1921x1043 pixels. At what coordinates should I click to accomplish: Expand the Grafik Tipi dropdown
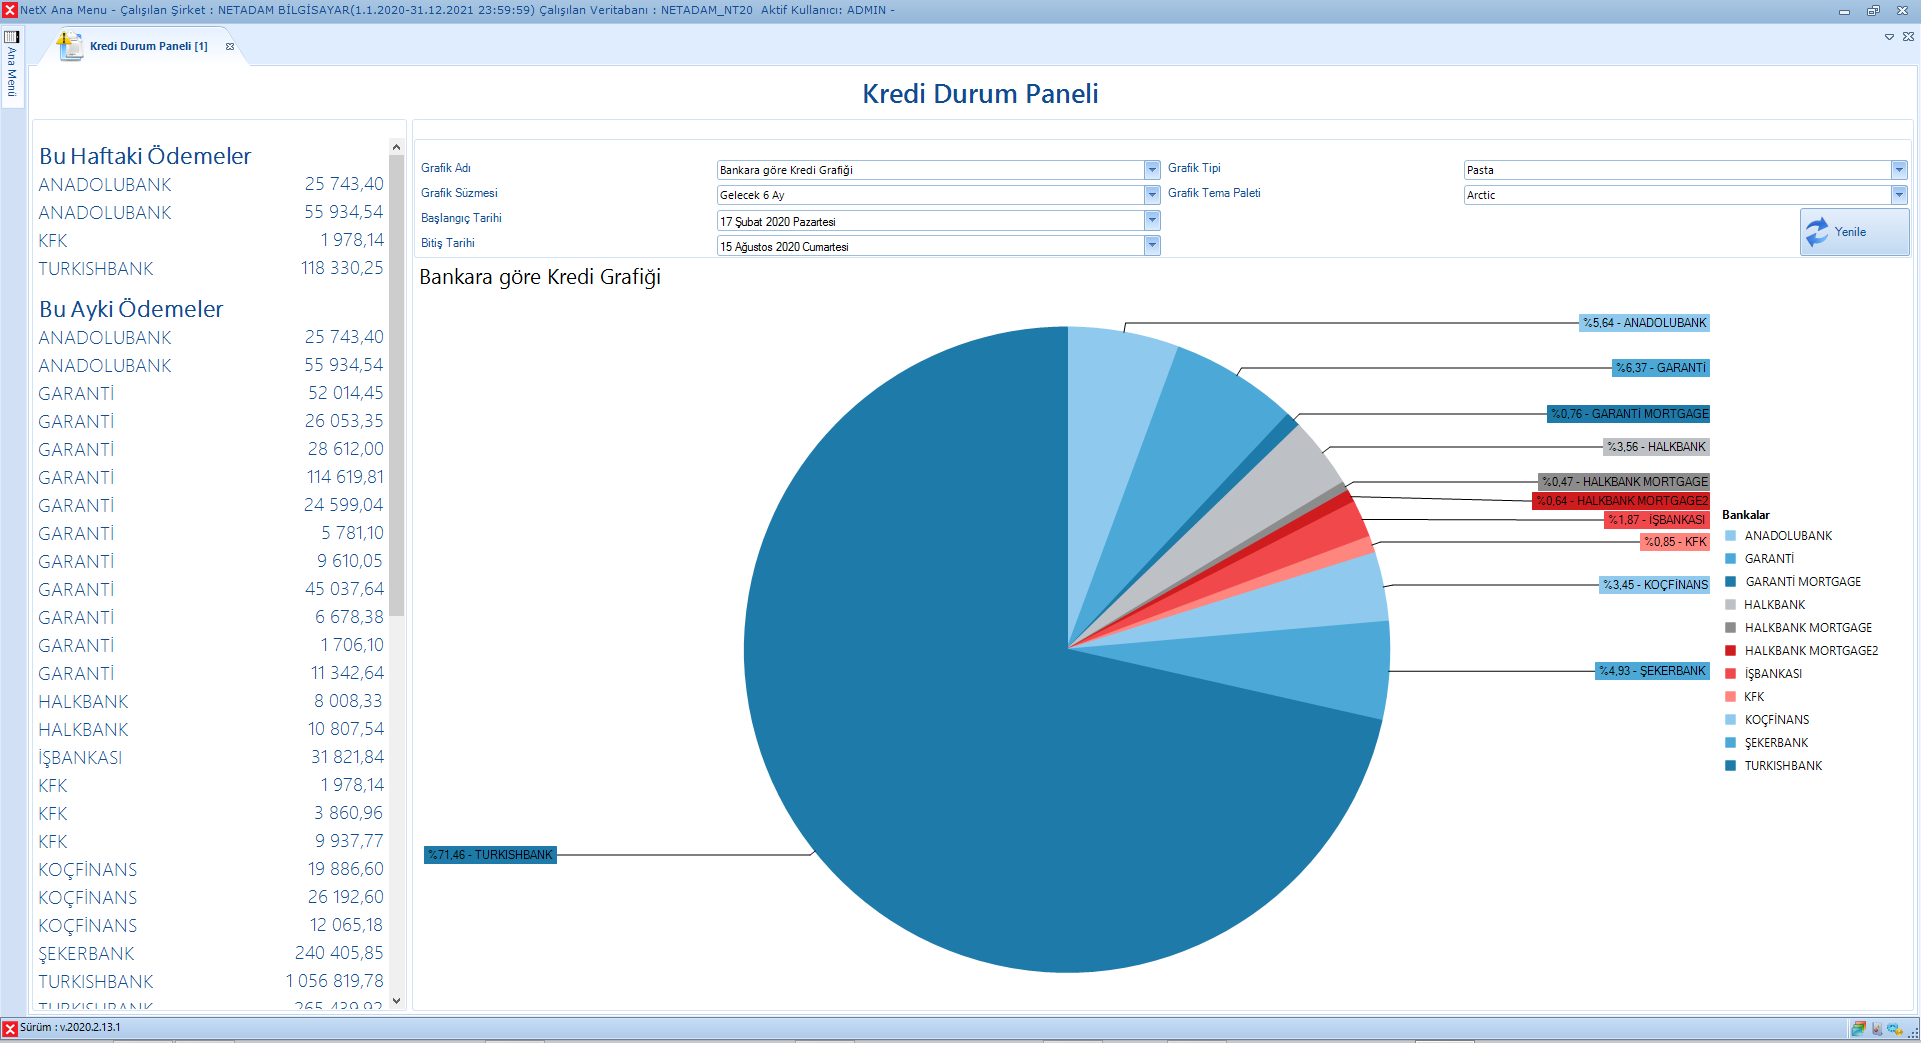tap(1899, 170)
